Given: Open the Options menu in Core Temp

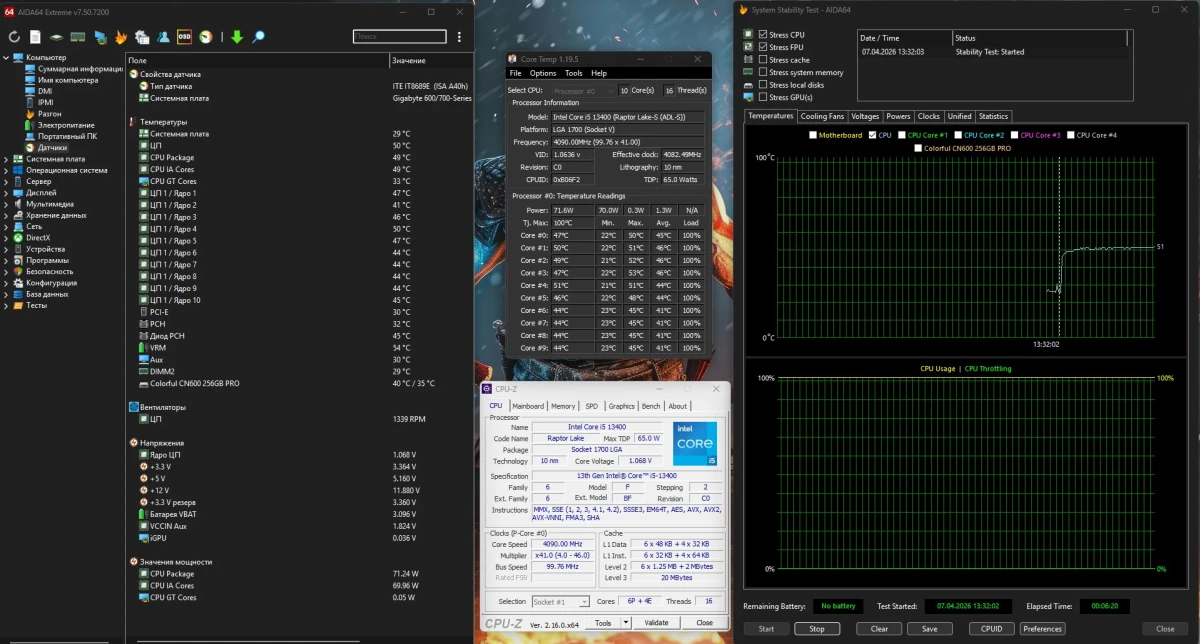Looking at the screenshot, I should (x=543, y=73).
